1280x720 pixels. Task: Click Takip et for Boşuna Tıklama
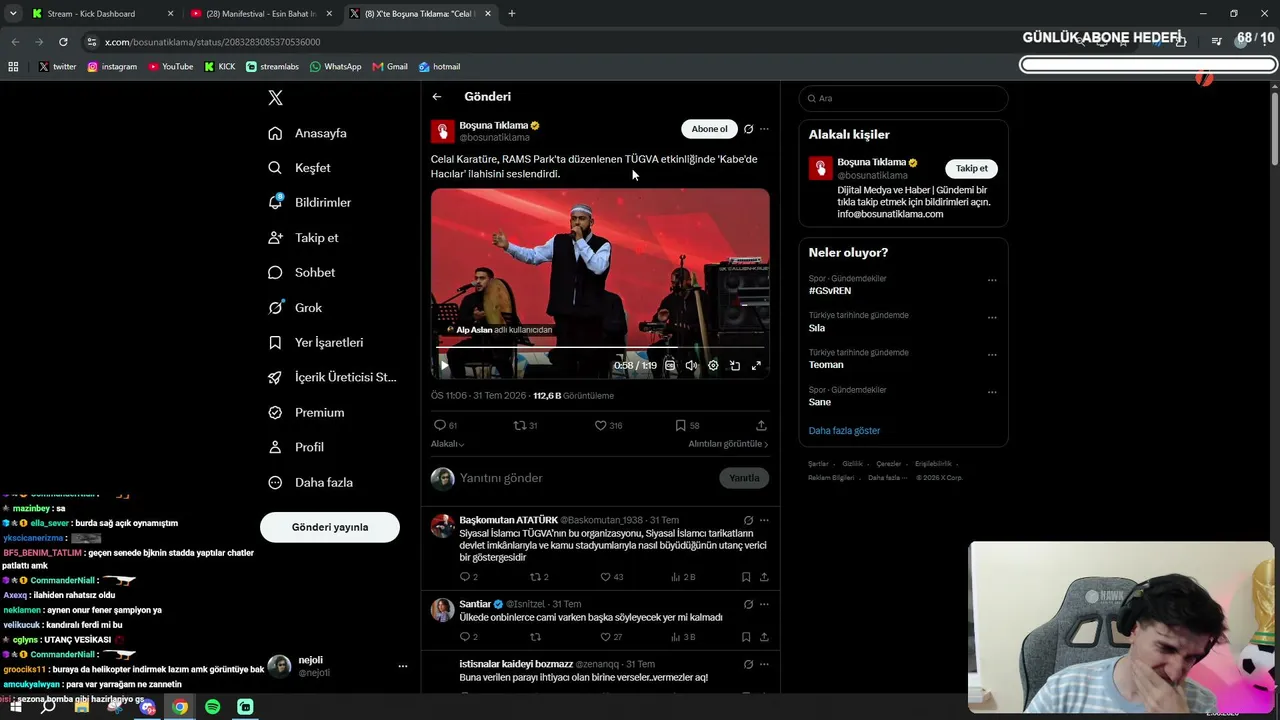point(971,168)
